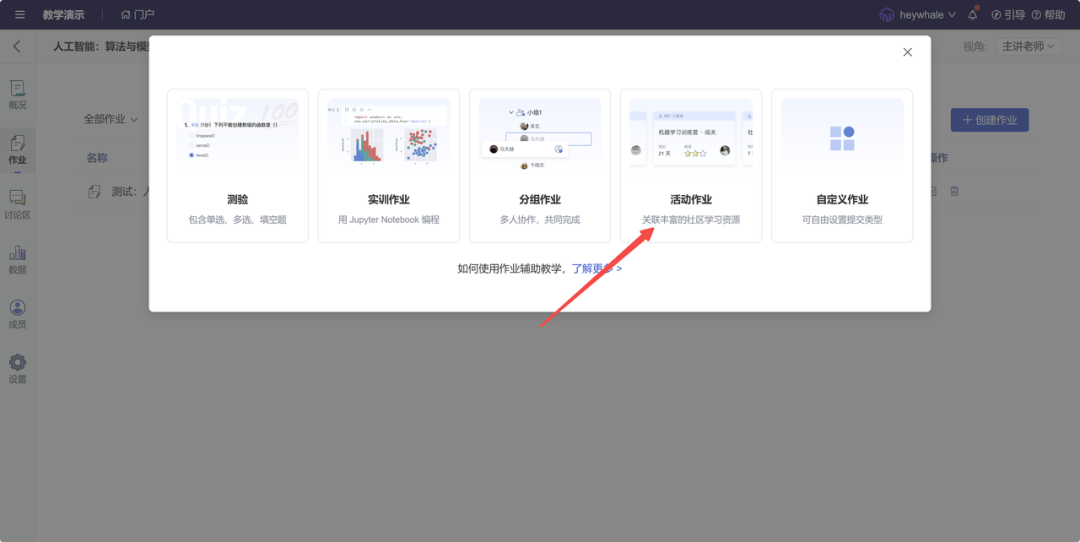The image size is (1080, 542).
Task: Select the 自定义作业 assignment card
Action: tap(842, 166)
